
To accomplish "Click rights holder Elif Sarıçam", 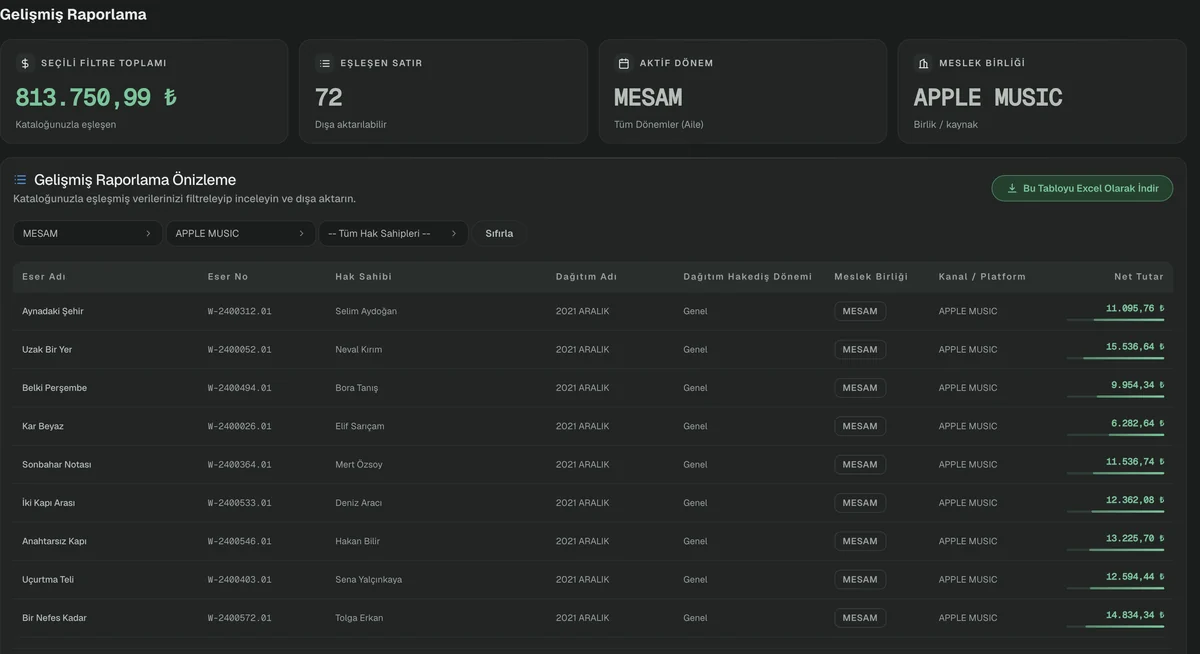I will (x=360, y=426).
